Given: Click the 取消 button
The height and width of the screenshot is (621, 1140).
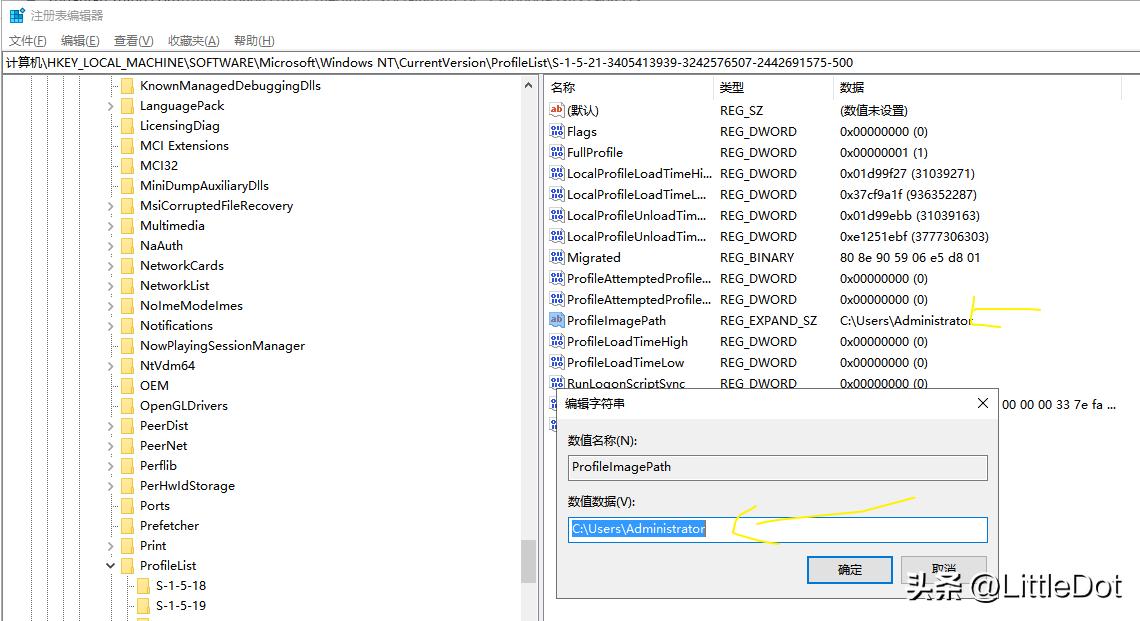Looking at the screenshot, I should (x=943, y=569).
